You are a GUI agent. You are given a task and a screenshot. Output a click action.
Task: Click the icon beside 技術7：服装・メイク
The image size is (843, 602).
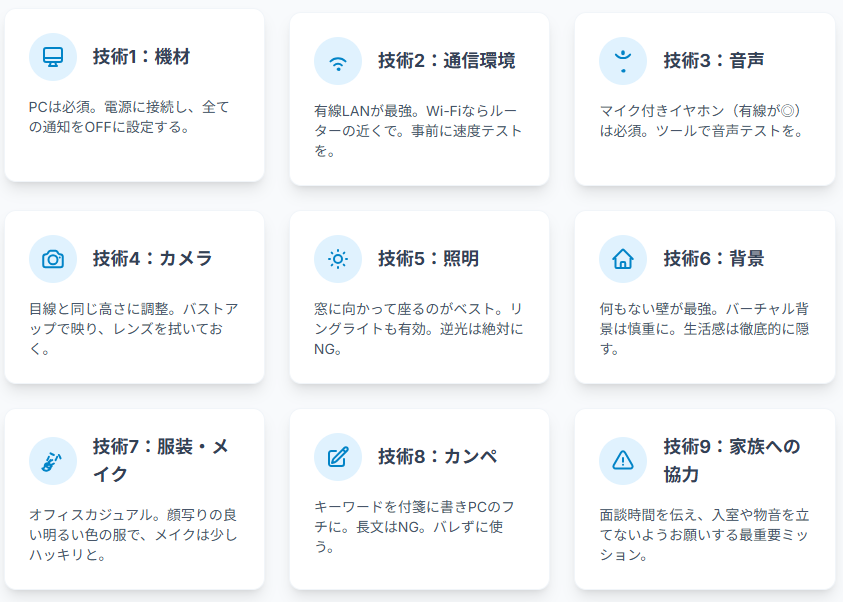click(x=53, y=460)
